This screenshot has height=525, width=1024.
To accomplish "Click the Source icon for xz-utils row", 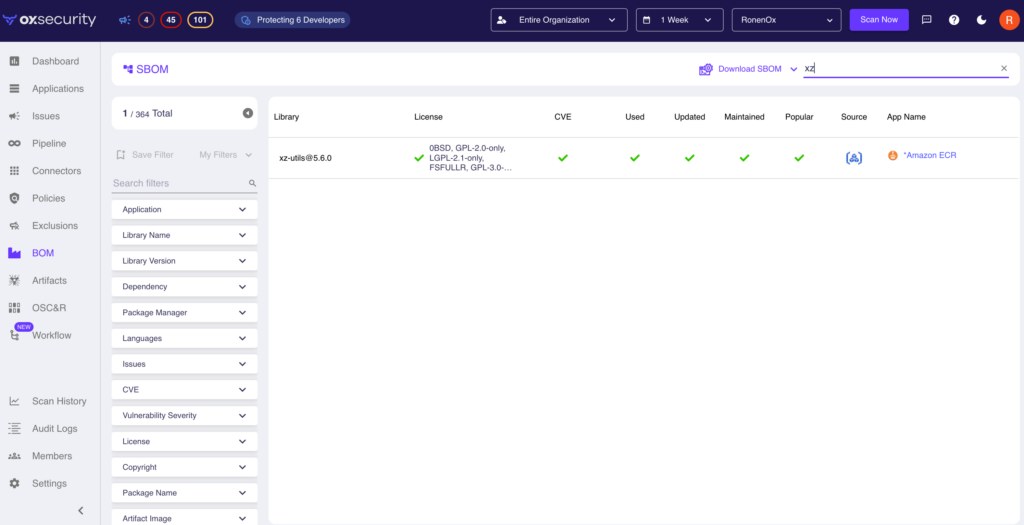I will 853,158.
